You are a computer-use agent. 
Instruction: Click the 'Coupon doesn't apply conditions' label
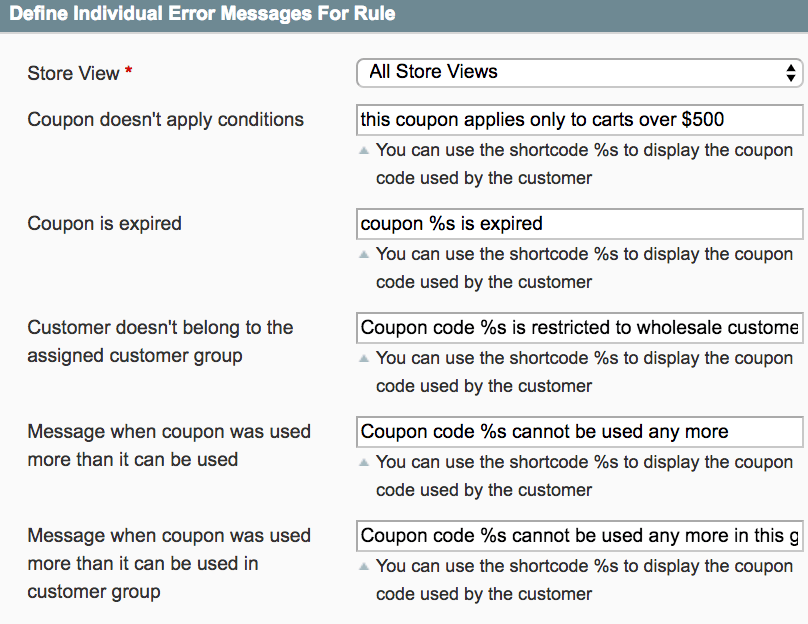pos(166,120)
